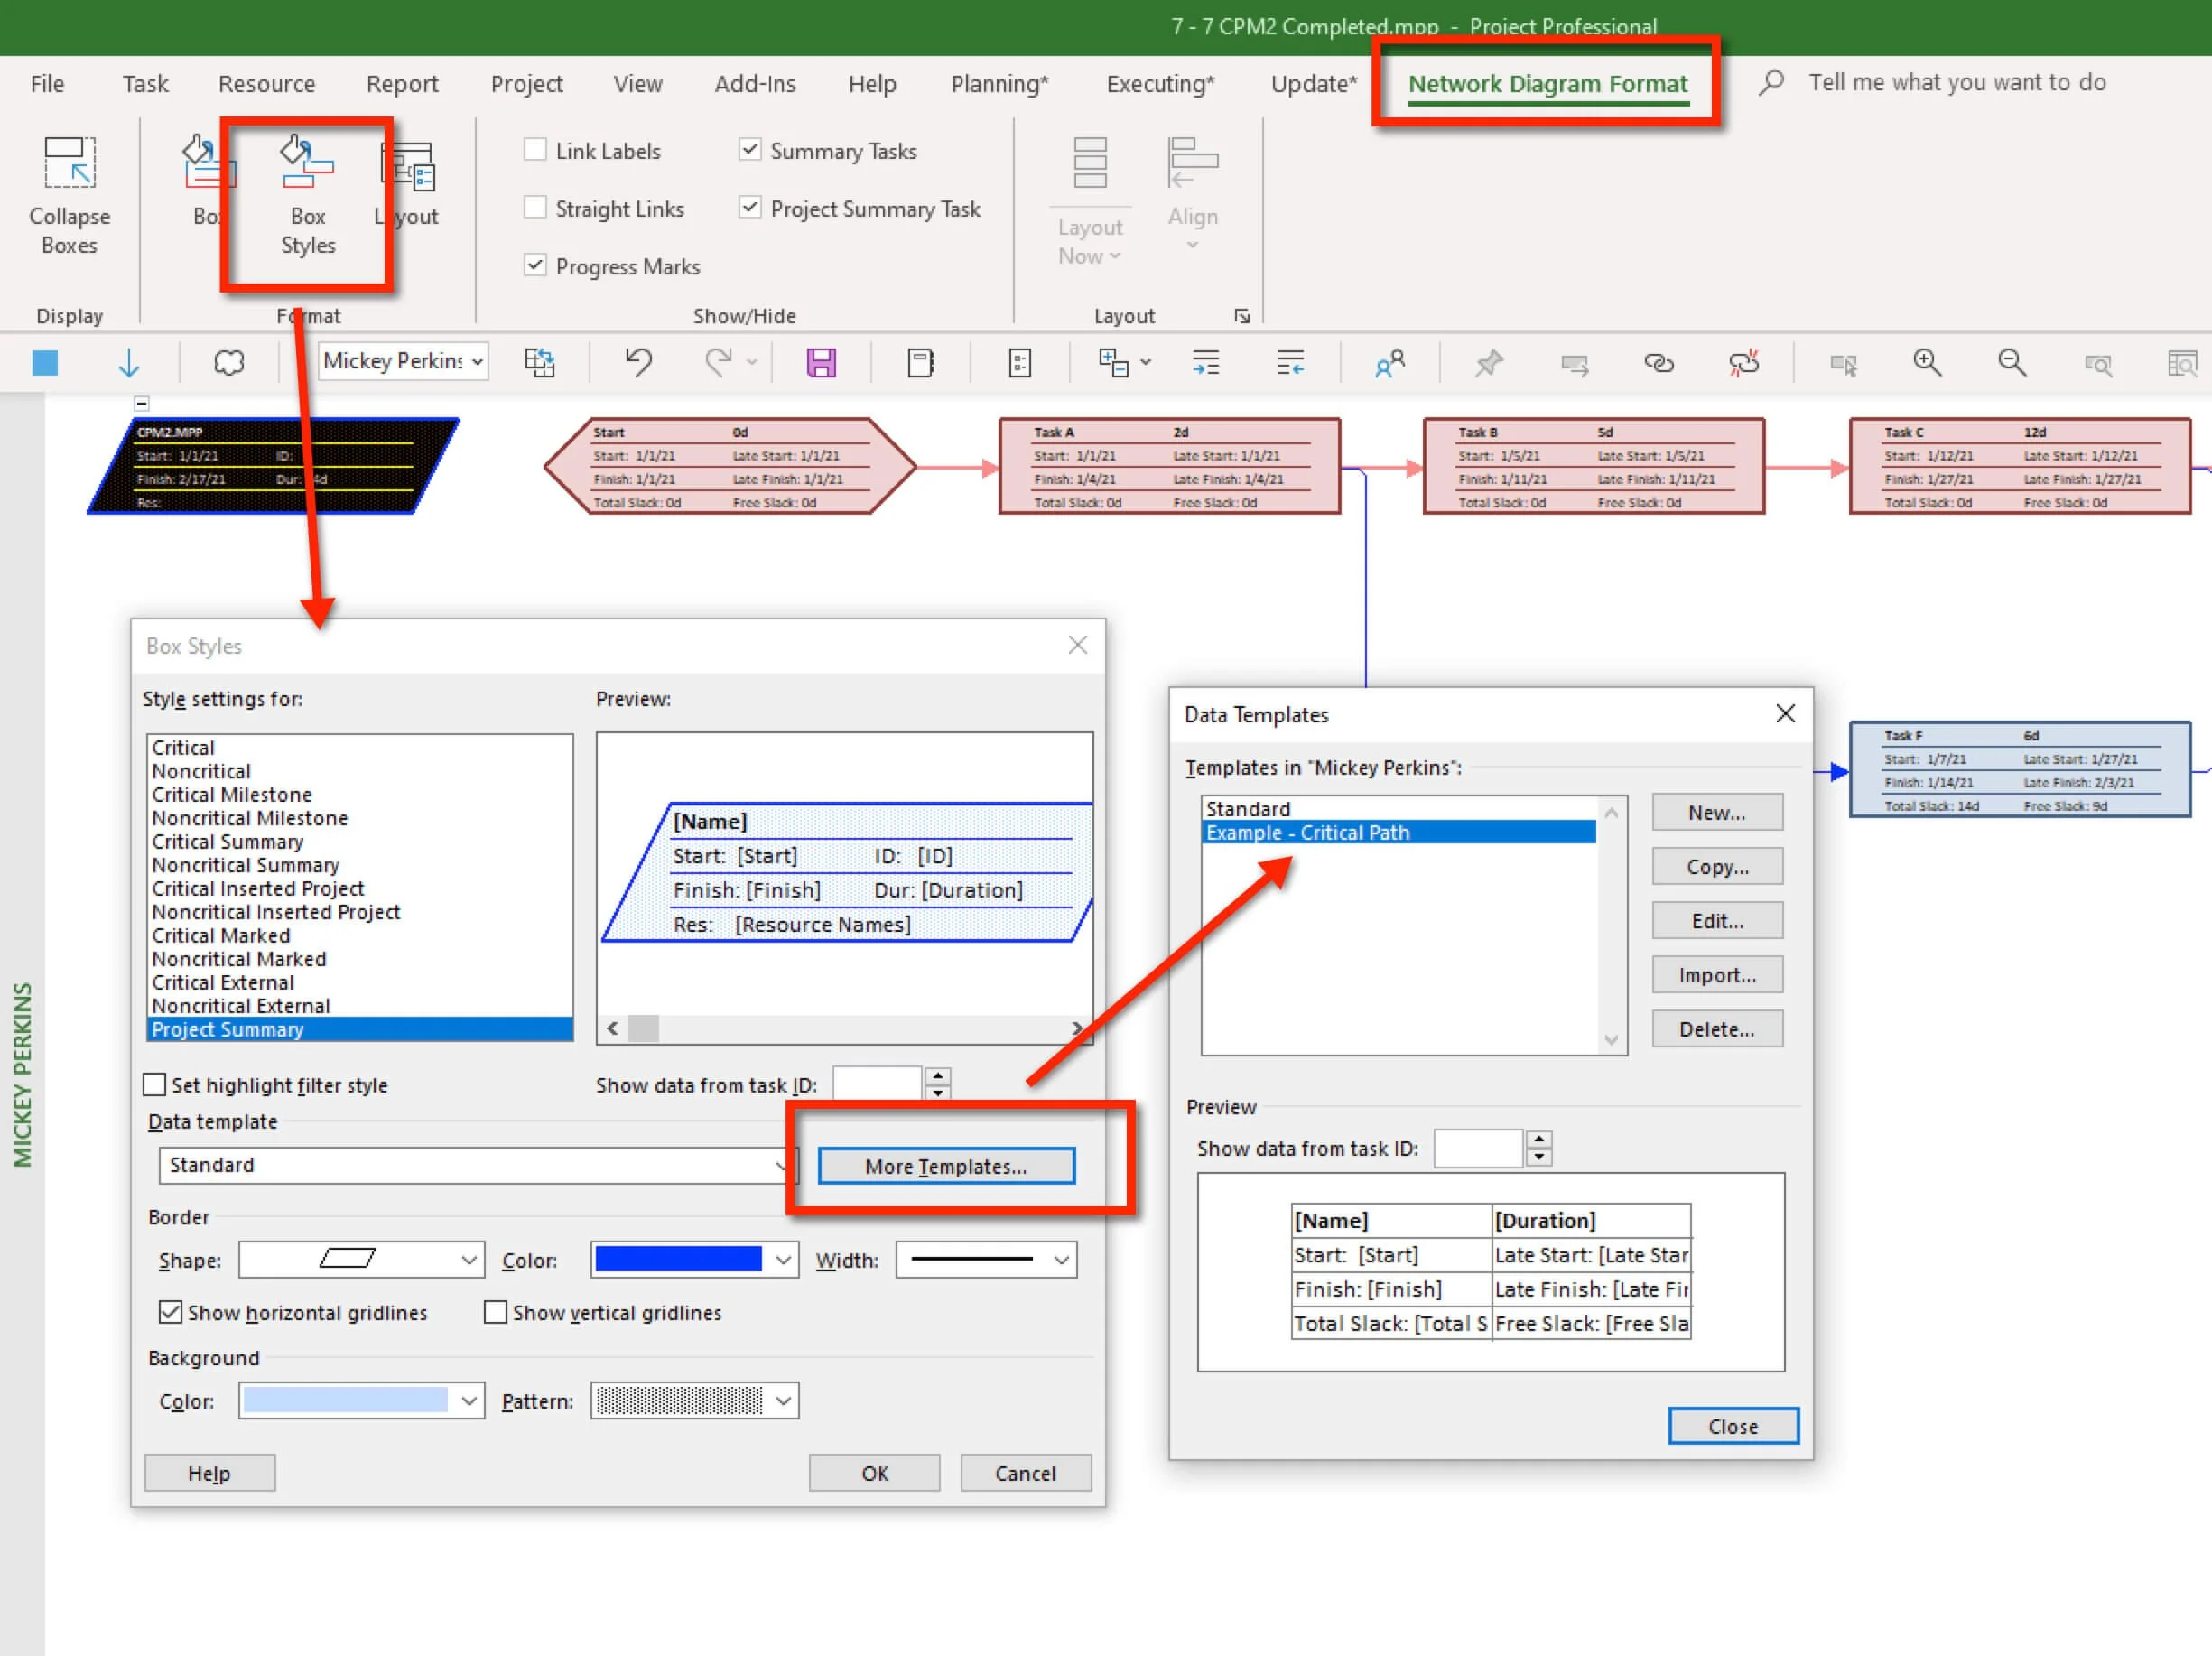Image resolution: width=2212 pixels, height=1656 pixels.
Task: Open the blue Border Color swatch
Action: (x=695, y=1260)
